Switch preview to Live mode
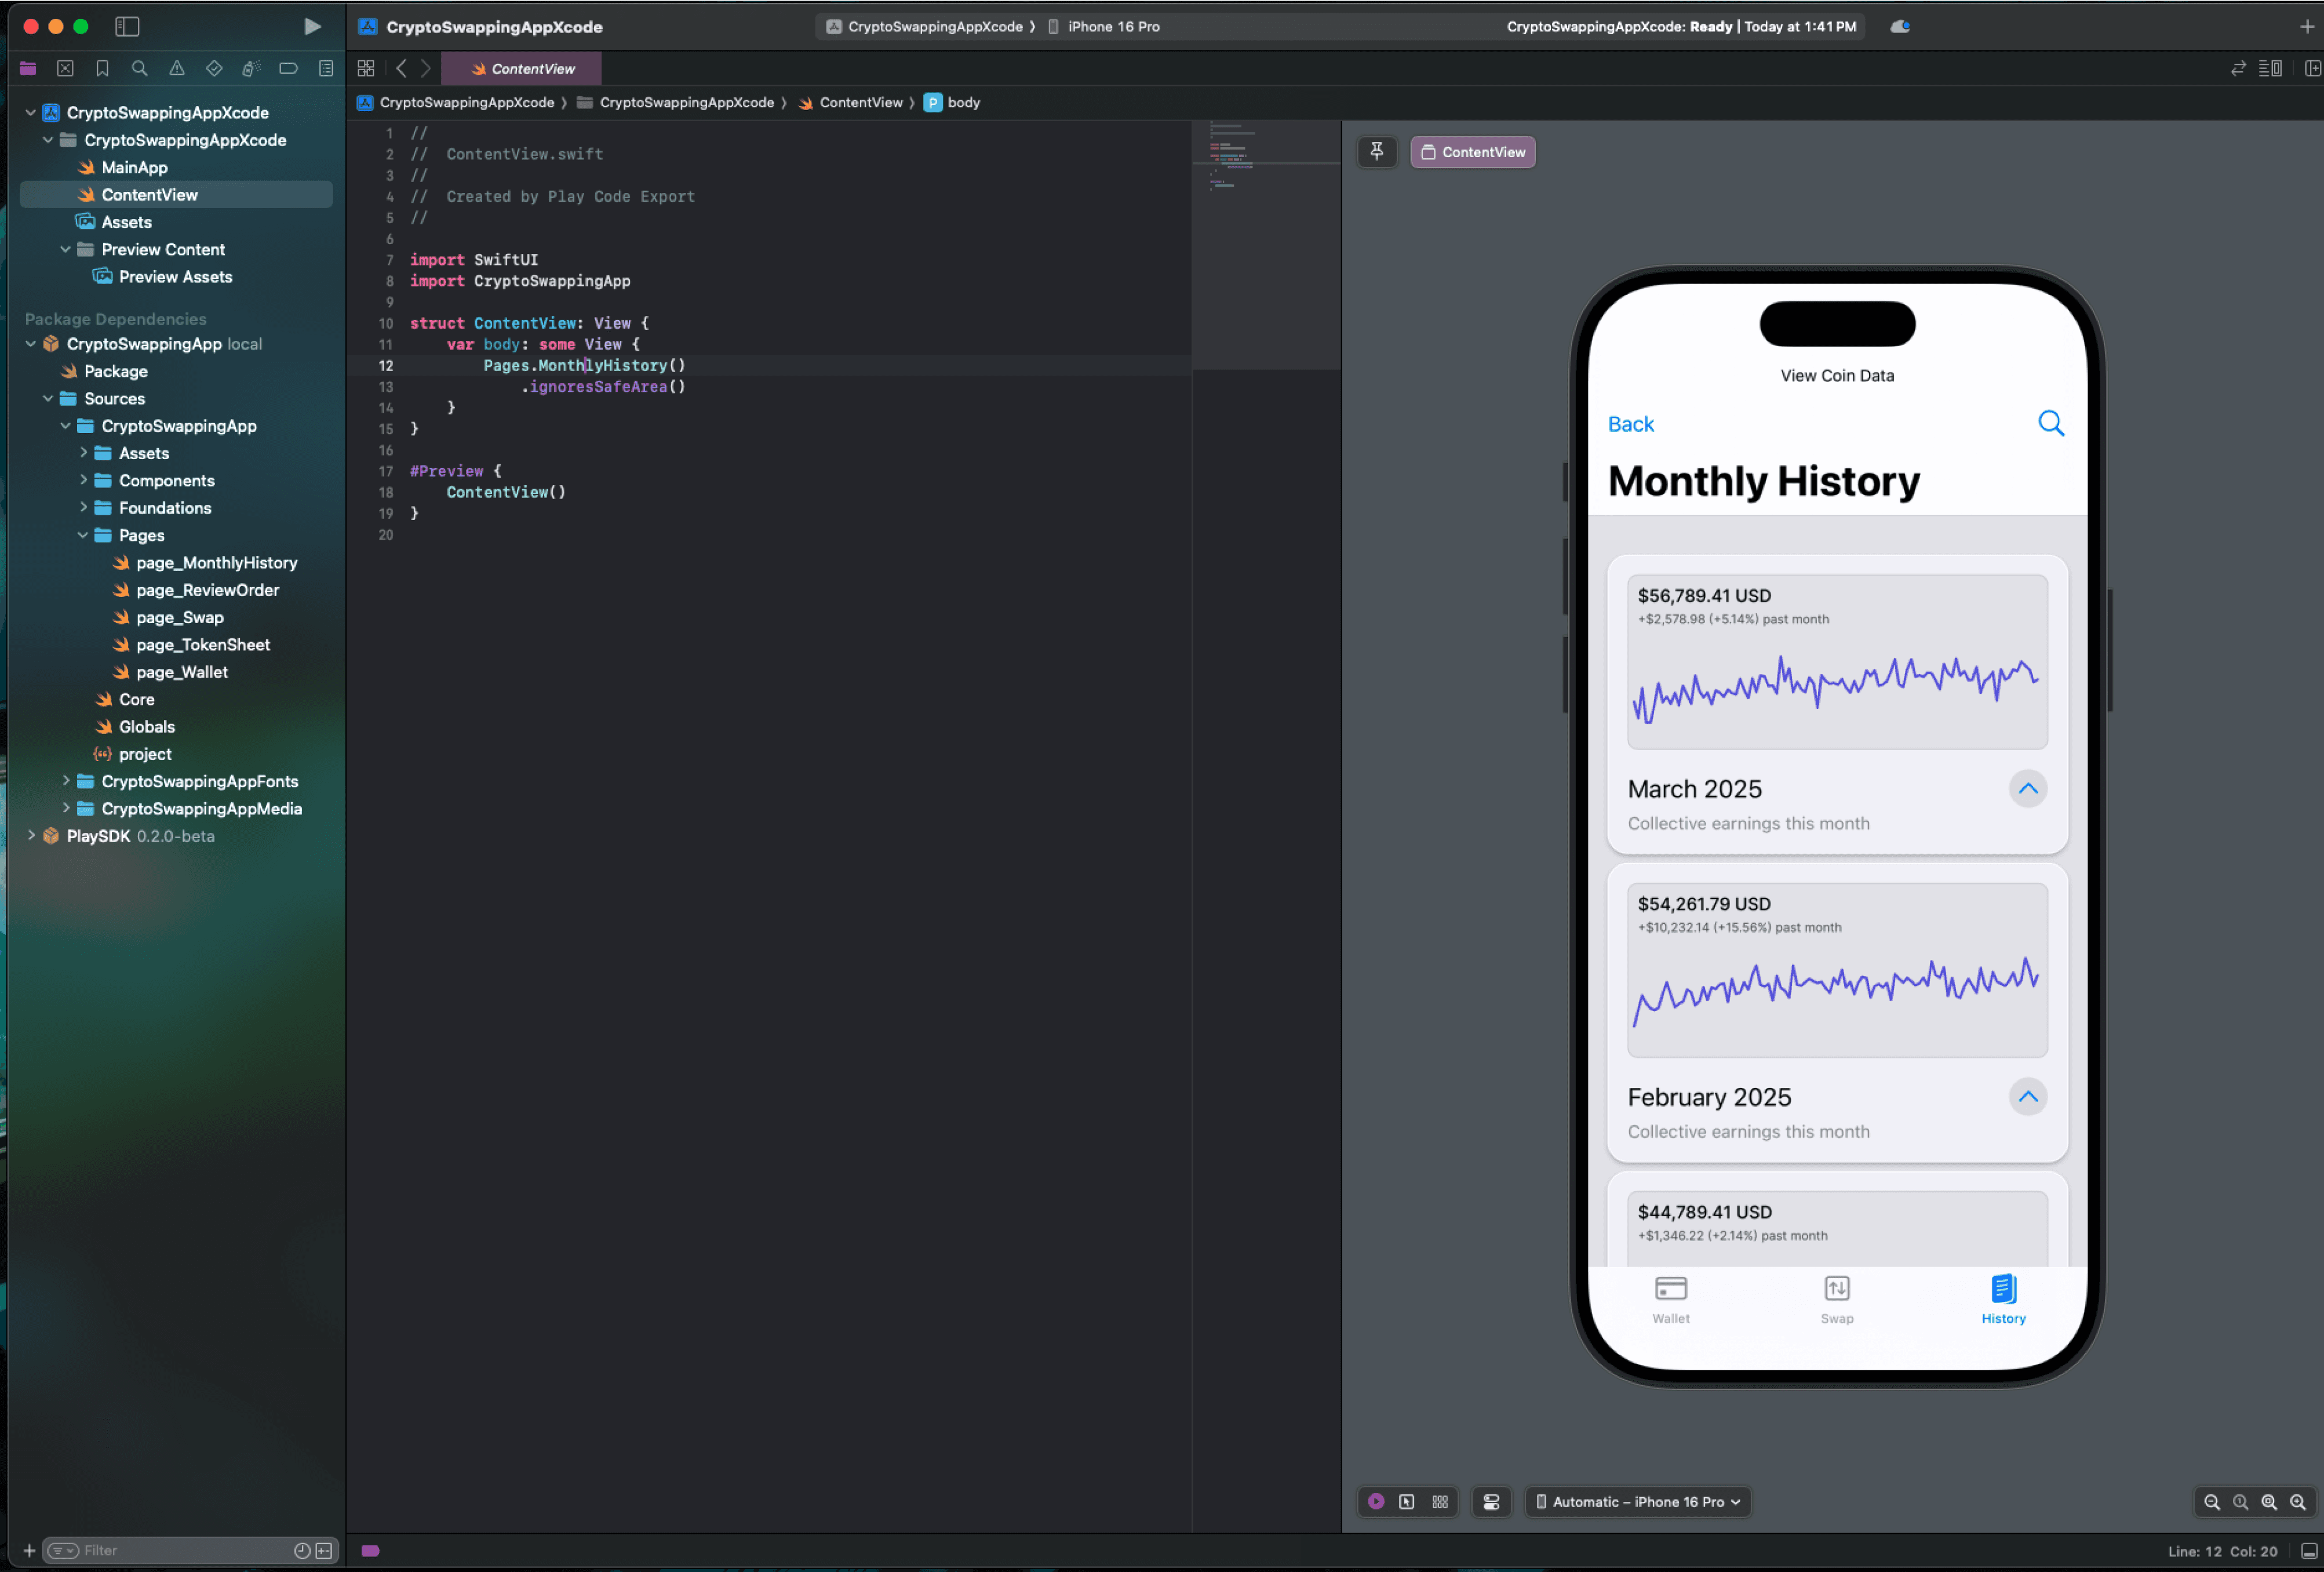 1376,1501
